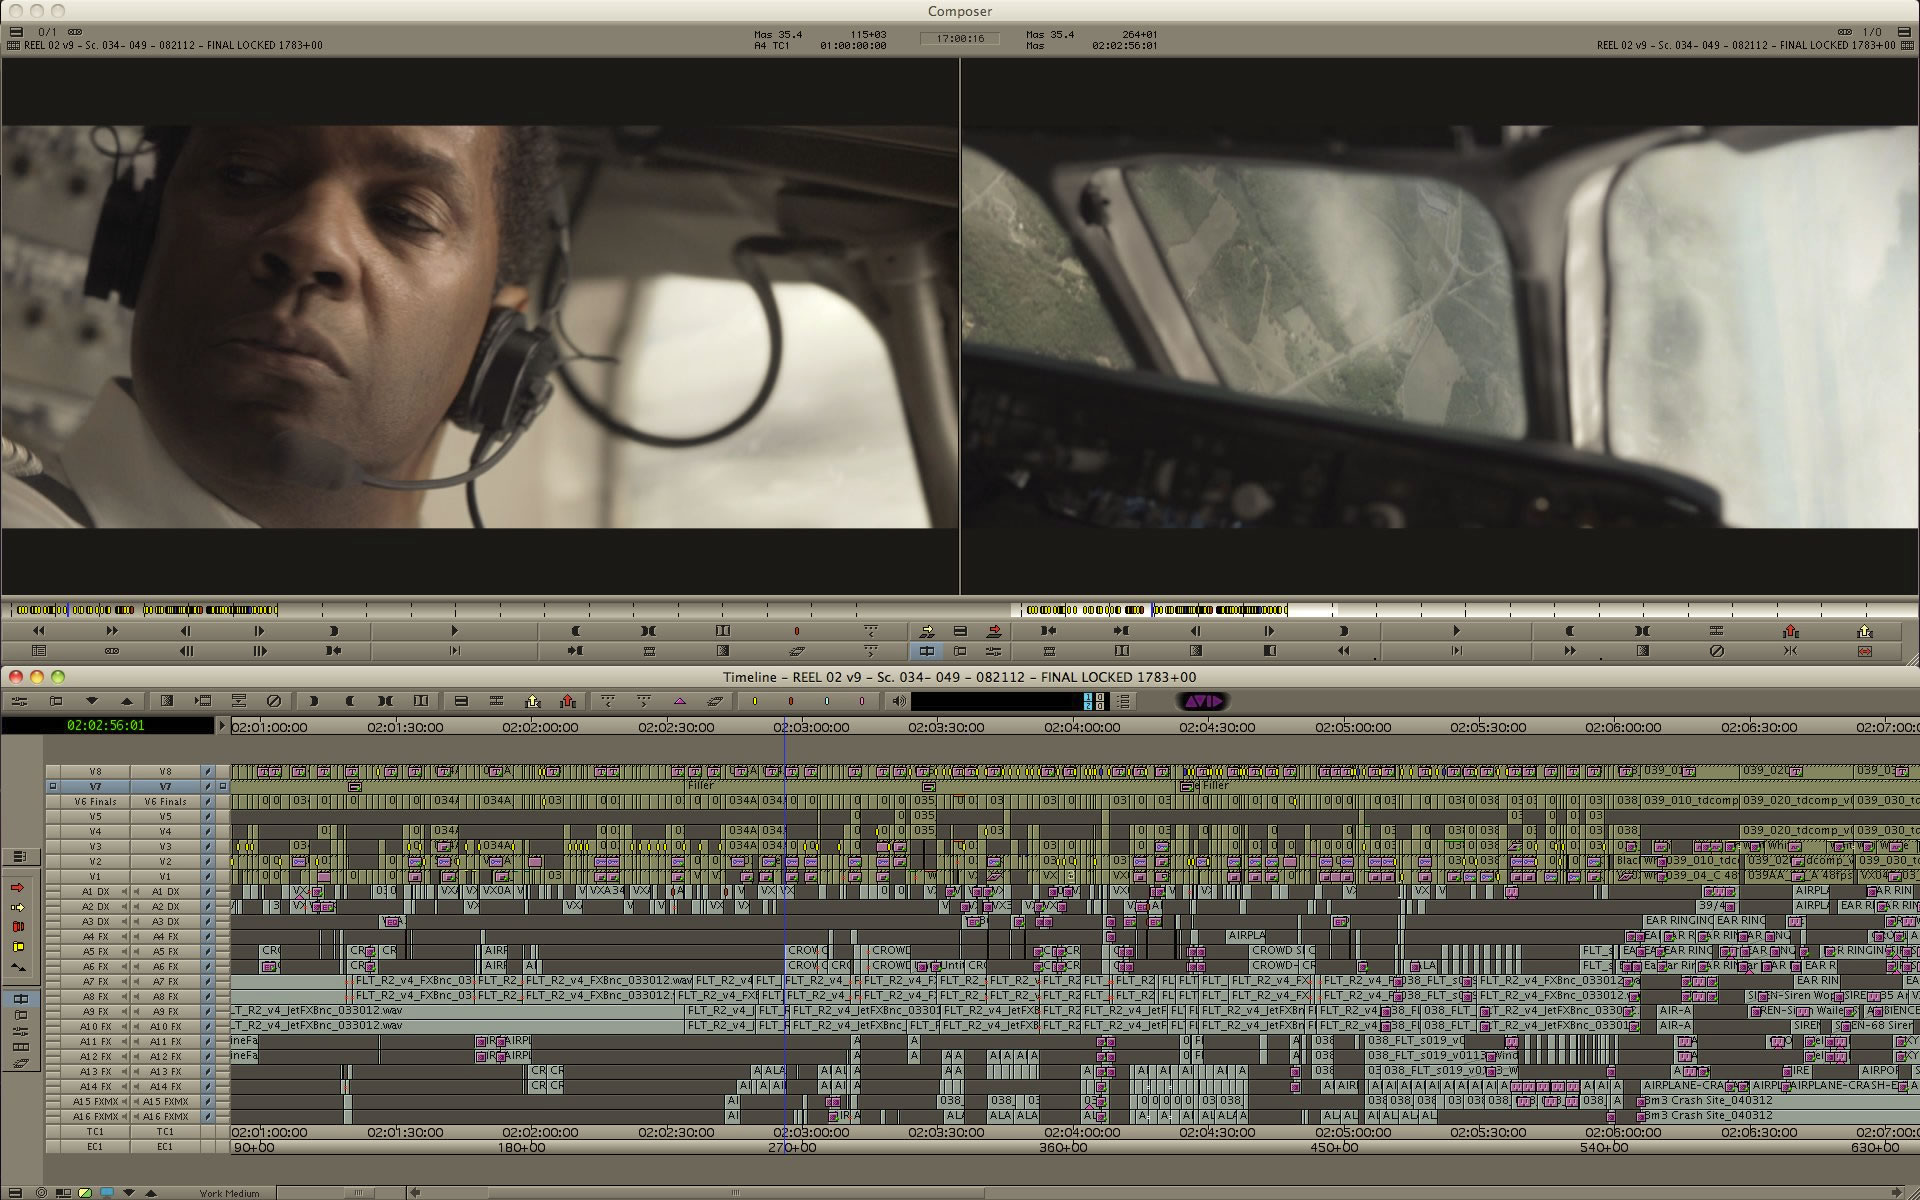1920x1200 pixels.
Task: Click the red Lift icon in the timeline toolbar
Action: point(568,701)
